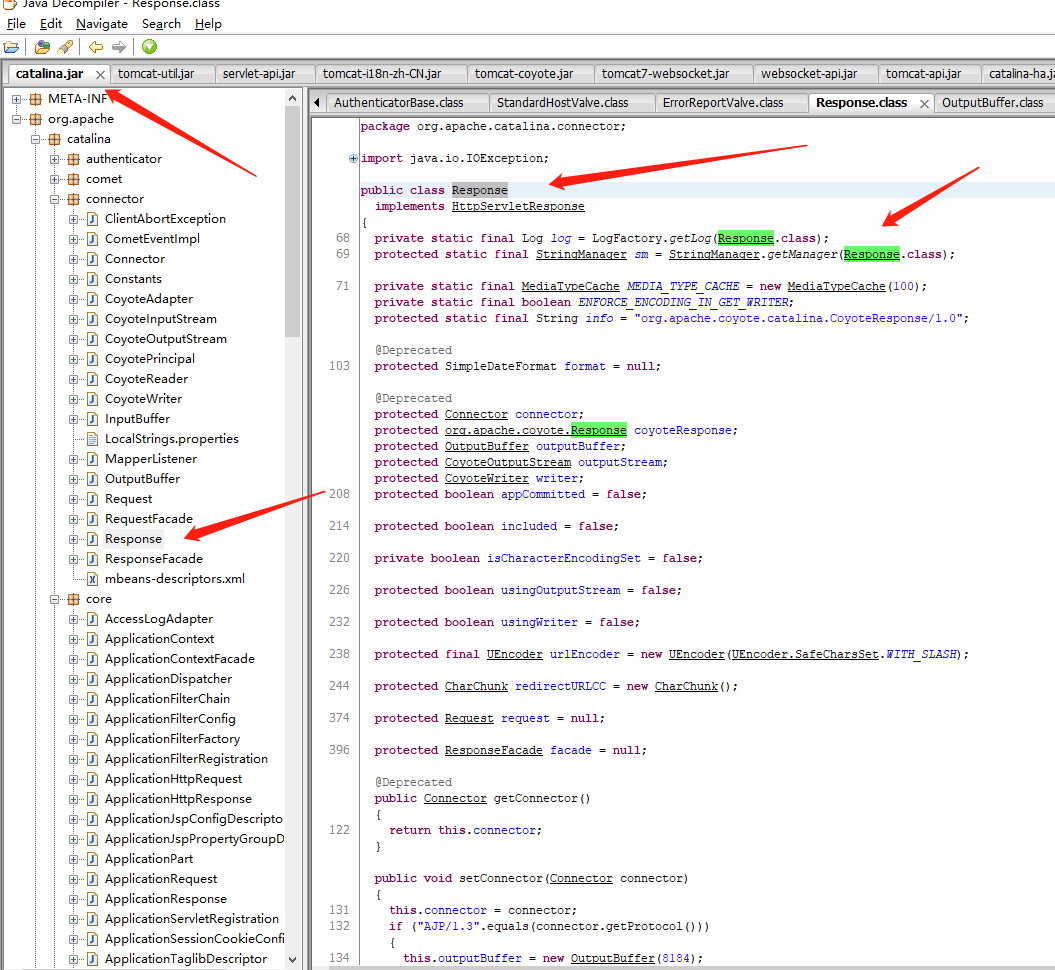The width and height of the screenshot is (1055, 970).
Task: Select the MapperListener tree item
Action: click(x=151, y=459)
